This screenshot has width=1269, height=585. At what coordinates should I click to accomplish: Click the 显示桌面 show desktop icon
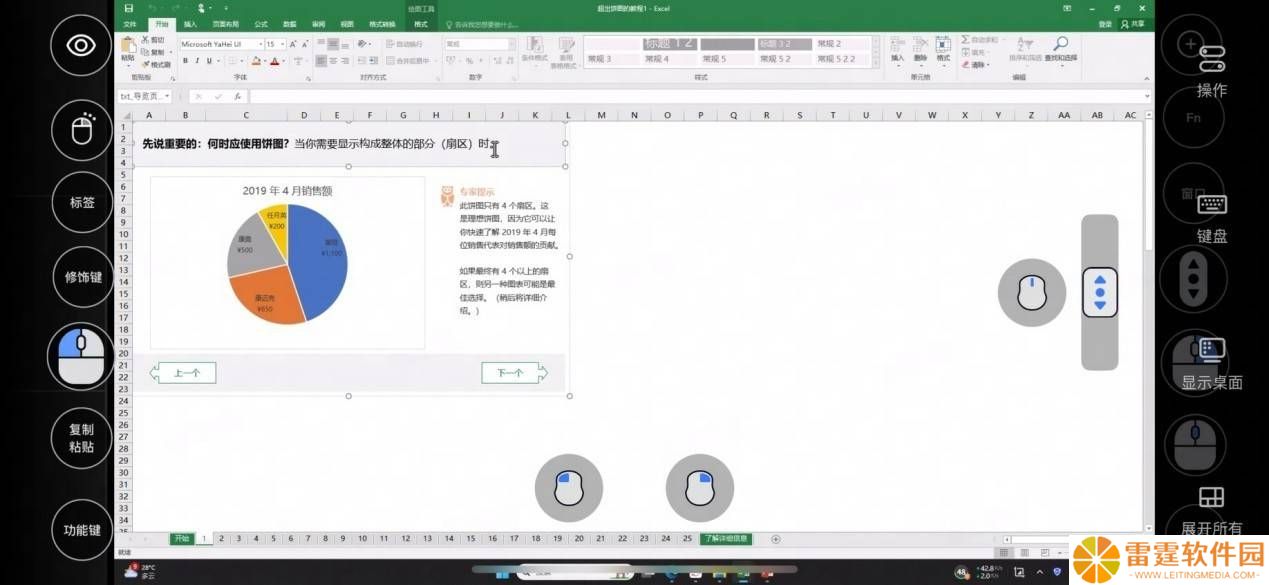tap(1212, 349)
